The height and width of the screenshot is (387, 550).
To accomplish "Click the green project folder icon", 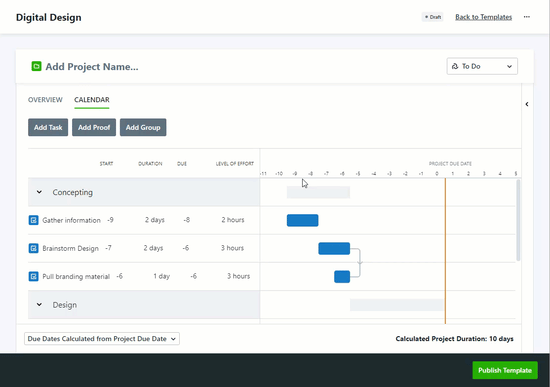I will [36, 66].
